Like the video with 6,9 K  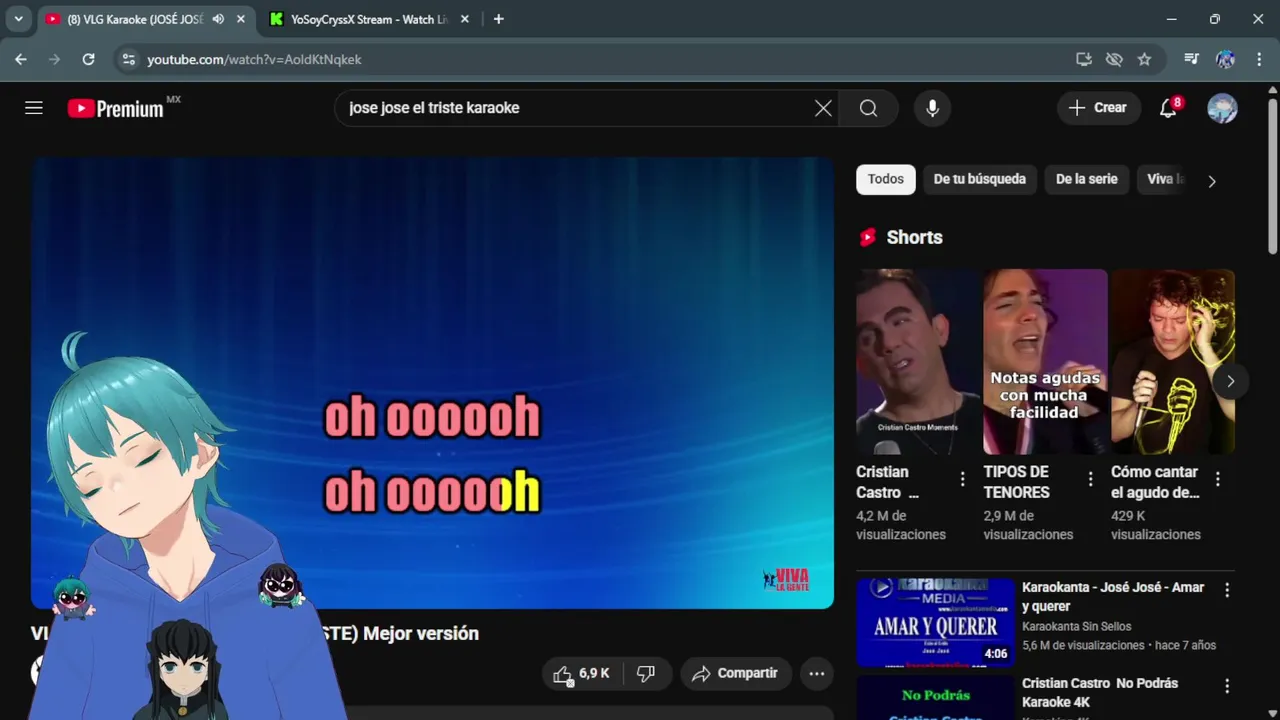coord(581,674)
